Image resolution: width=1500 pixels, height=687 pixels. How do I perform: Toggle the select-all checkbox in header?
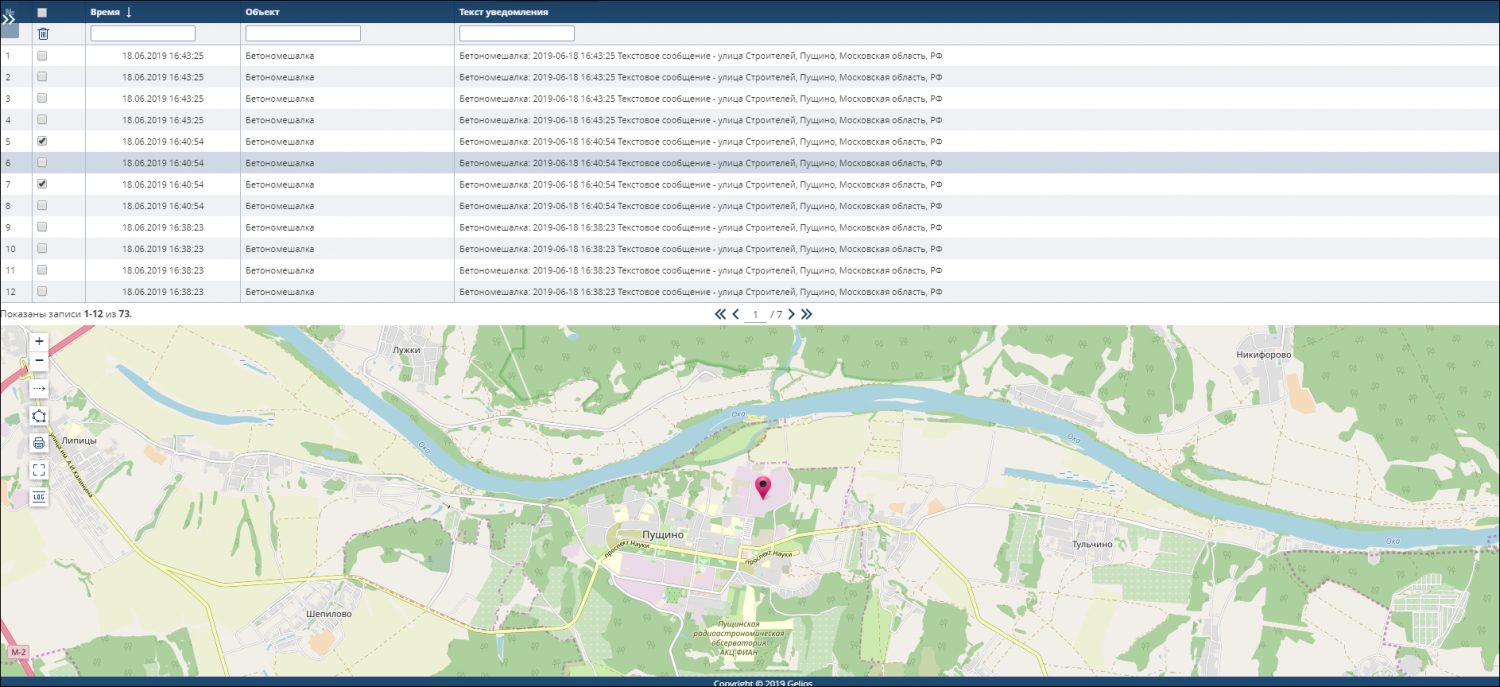pyautogui.click(x=42, y=12)
